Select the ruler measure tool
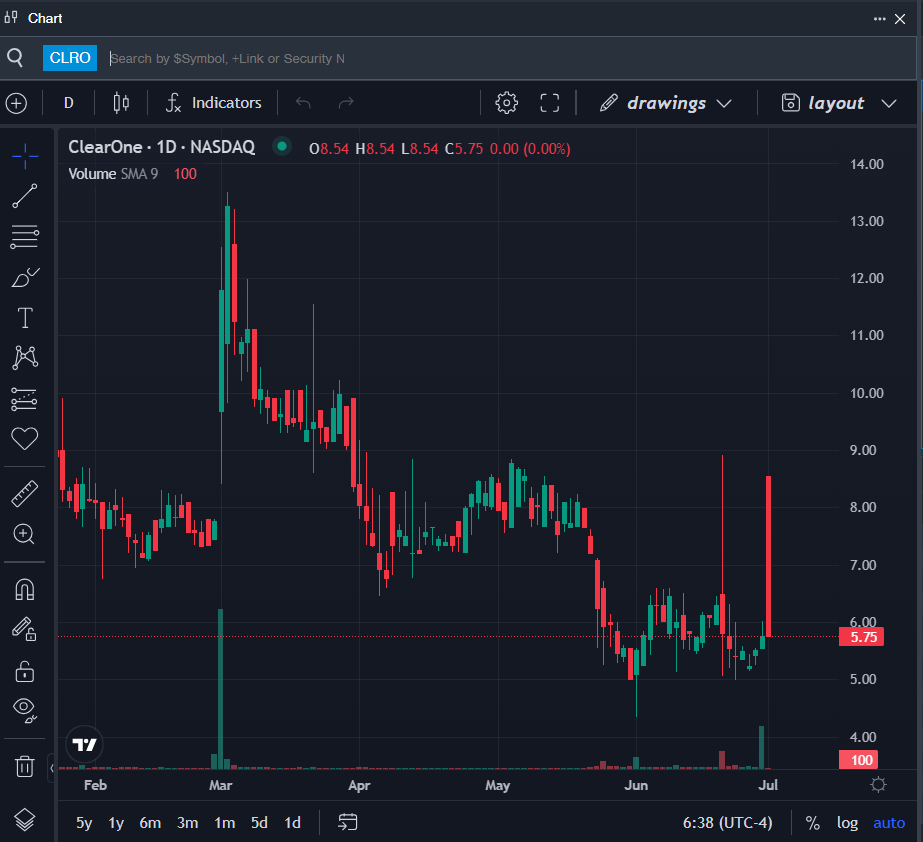The width and height of the screenshot is (923, 842). [25, 493]
